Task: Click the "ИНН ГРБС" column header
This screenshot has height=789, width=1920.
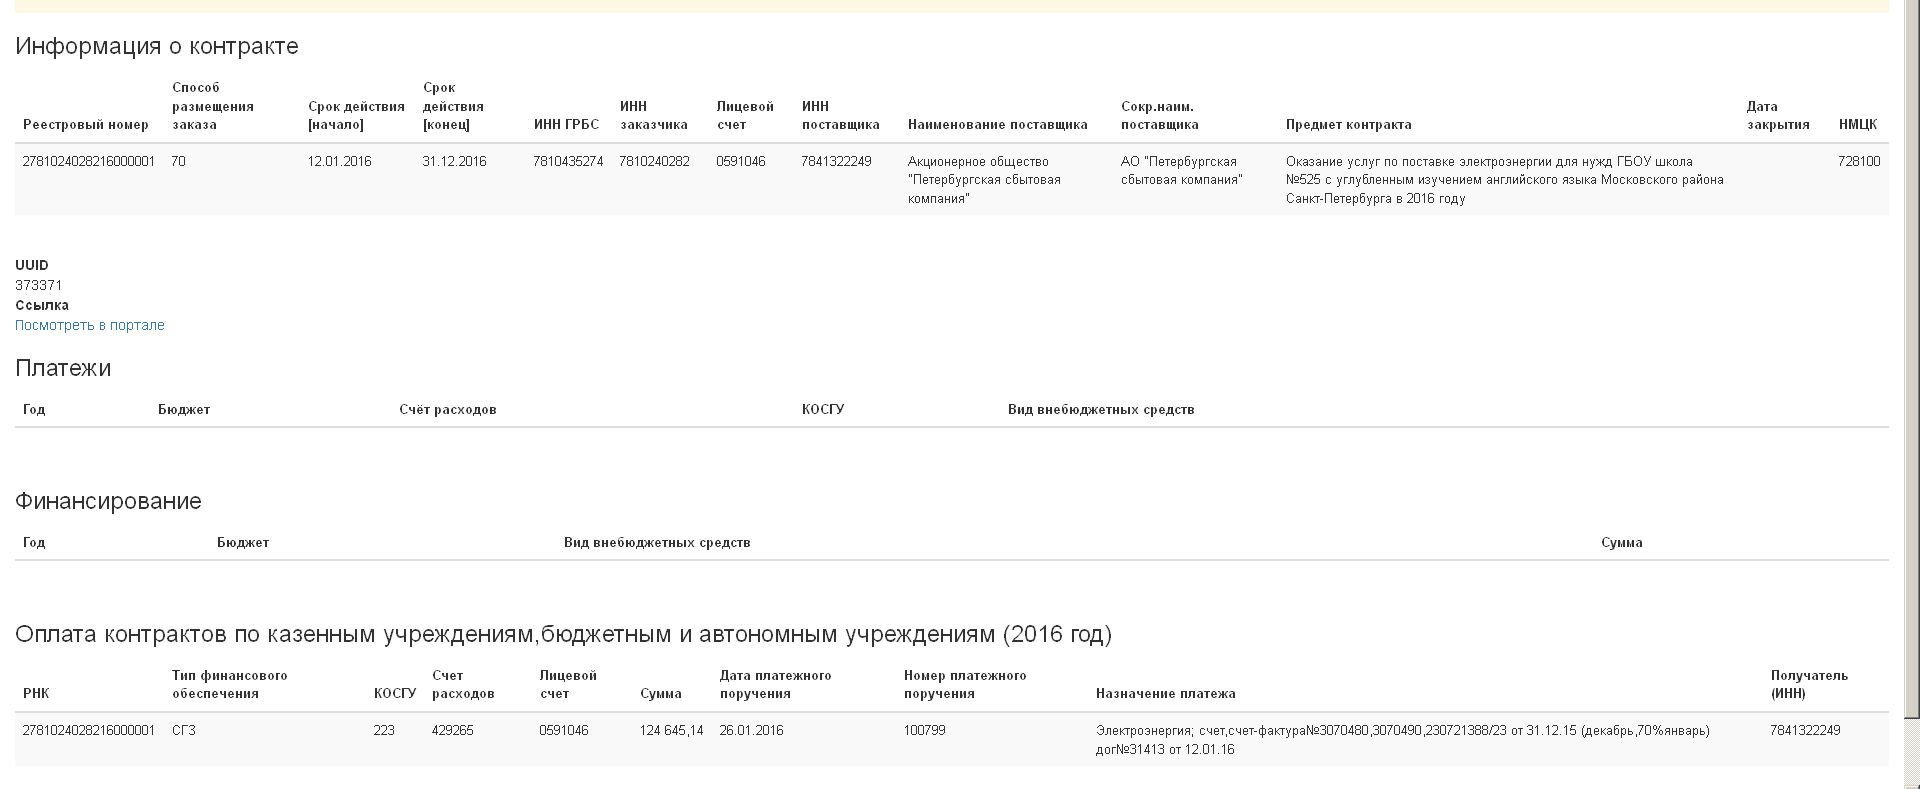Action: pos(566,125)
